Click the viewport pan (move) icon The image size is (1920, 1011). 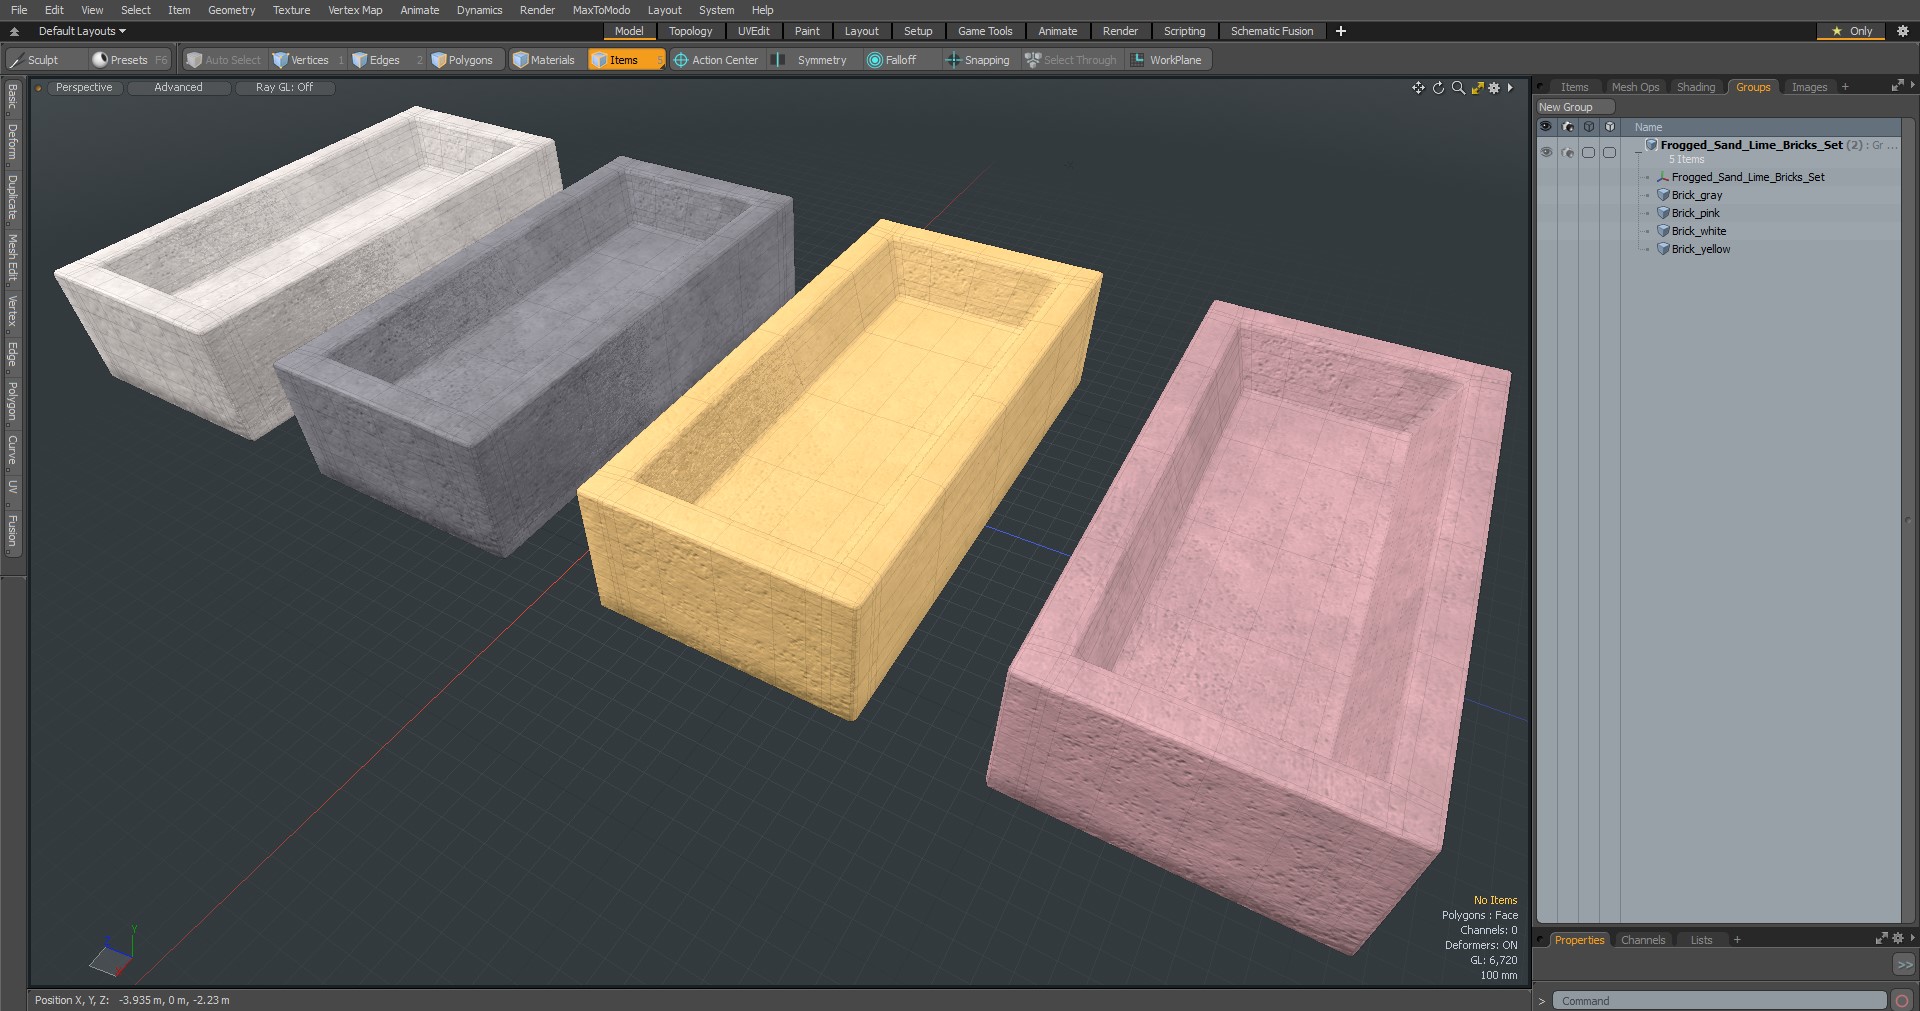click(x=1418, y=88)
